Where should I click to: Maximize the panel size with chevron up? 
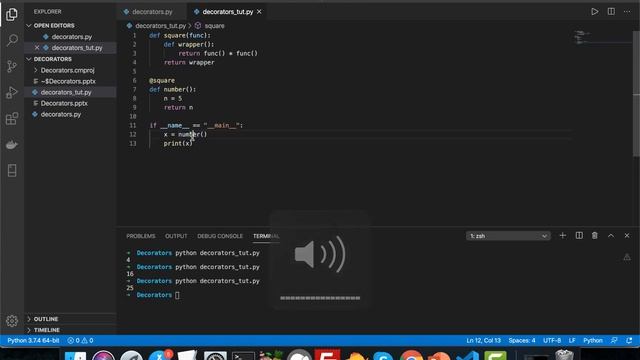[611, 236]
